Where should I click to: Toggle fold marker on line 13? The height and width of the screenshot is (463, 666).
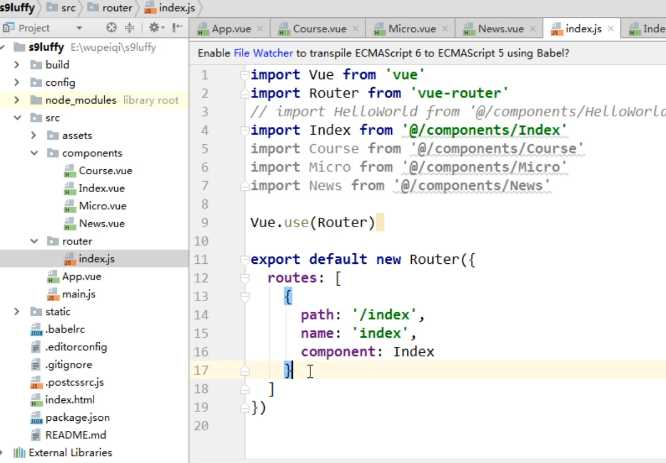244,296
